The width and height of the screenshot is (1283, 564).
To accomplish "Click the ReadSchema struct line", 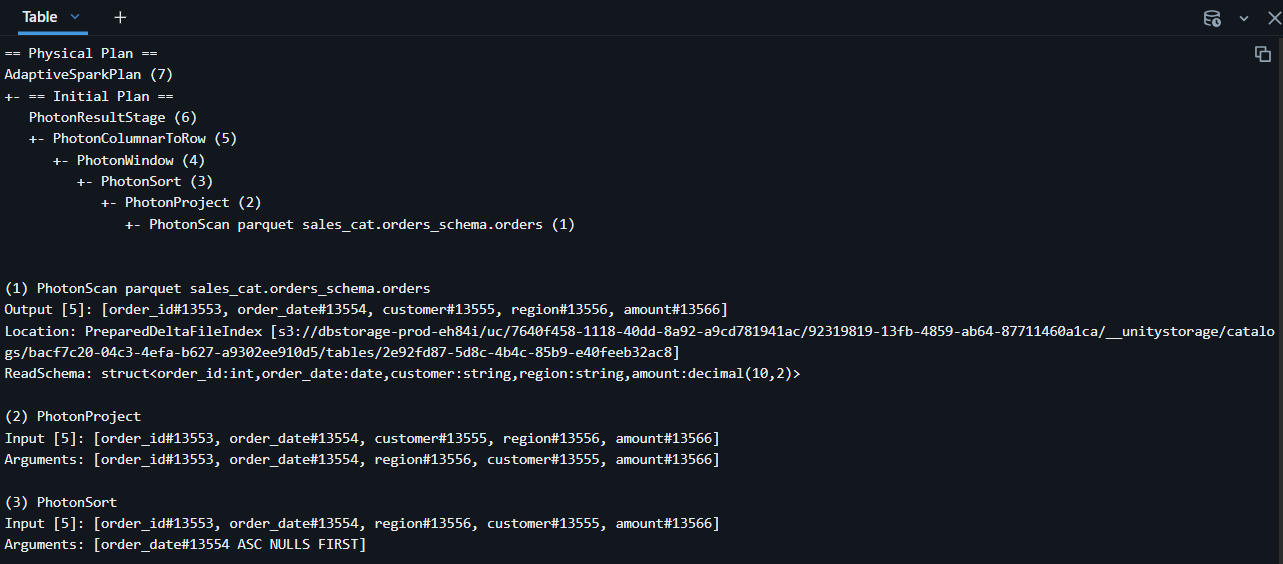I will pyautogui.click(x=403, y=373).
